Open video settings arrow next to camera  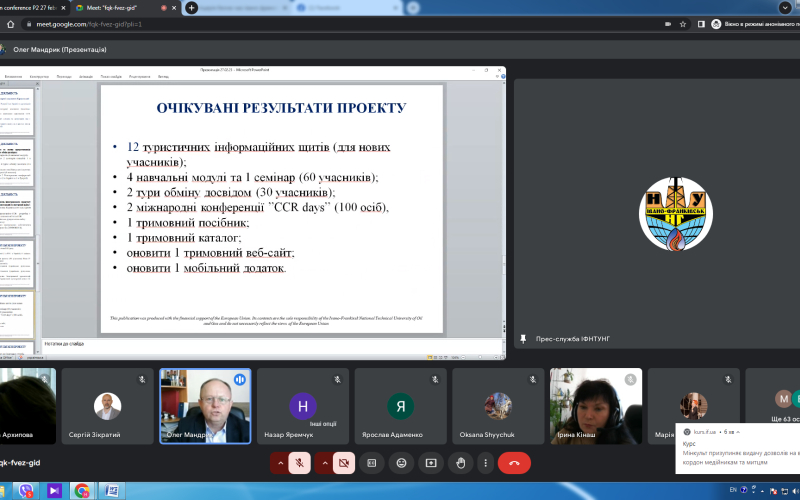point(324,463)
